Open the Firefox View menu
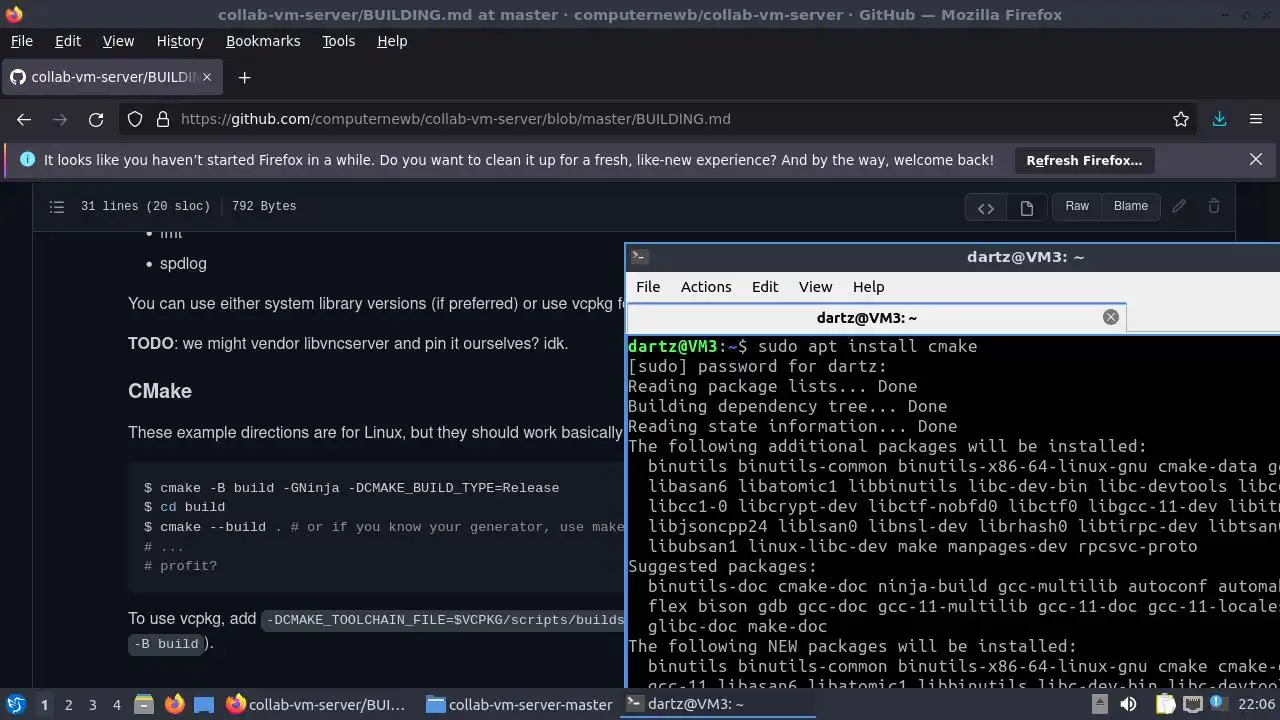Screen dimensions: 1280x720 click(x=118, y=41)
